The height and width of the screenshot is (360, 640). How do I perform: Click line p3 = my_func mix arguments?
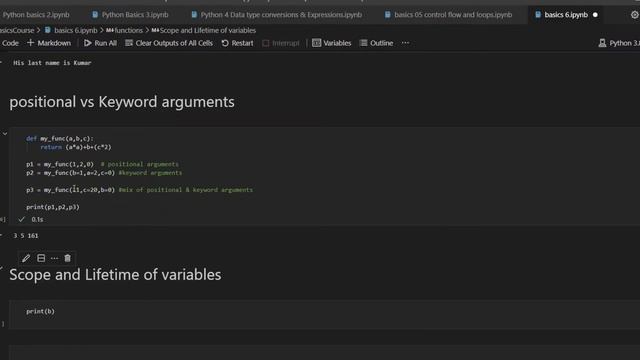coord(139,190)
